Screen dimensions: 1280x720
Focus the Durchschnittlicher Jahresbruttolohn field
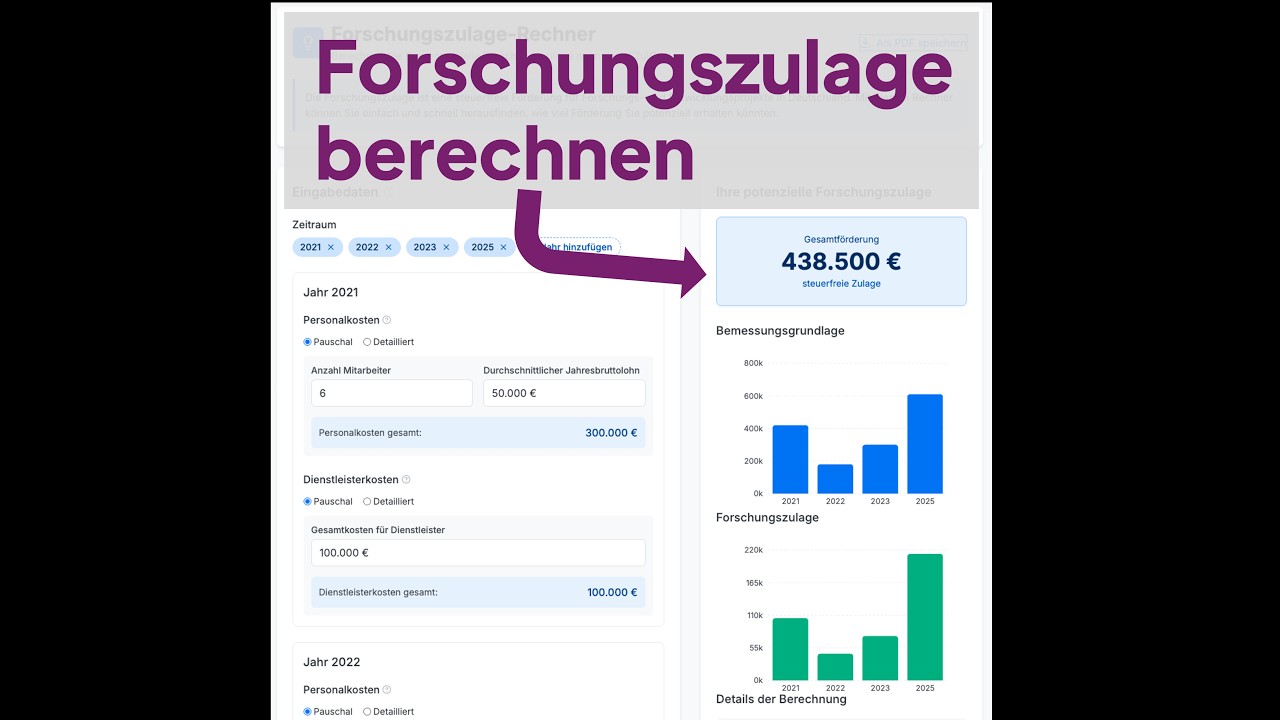pyautogui.click(x=564, y=393)
